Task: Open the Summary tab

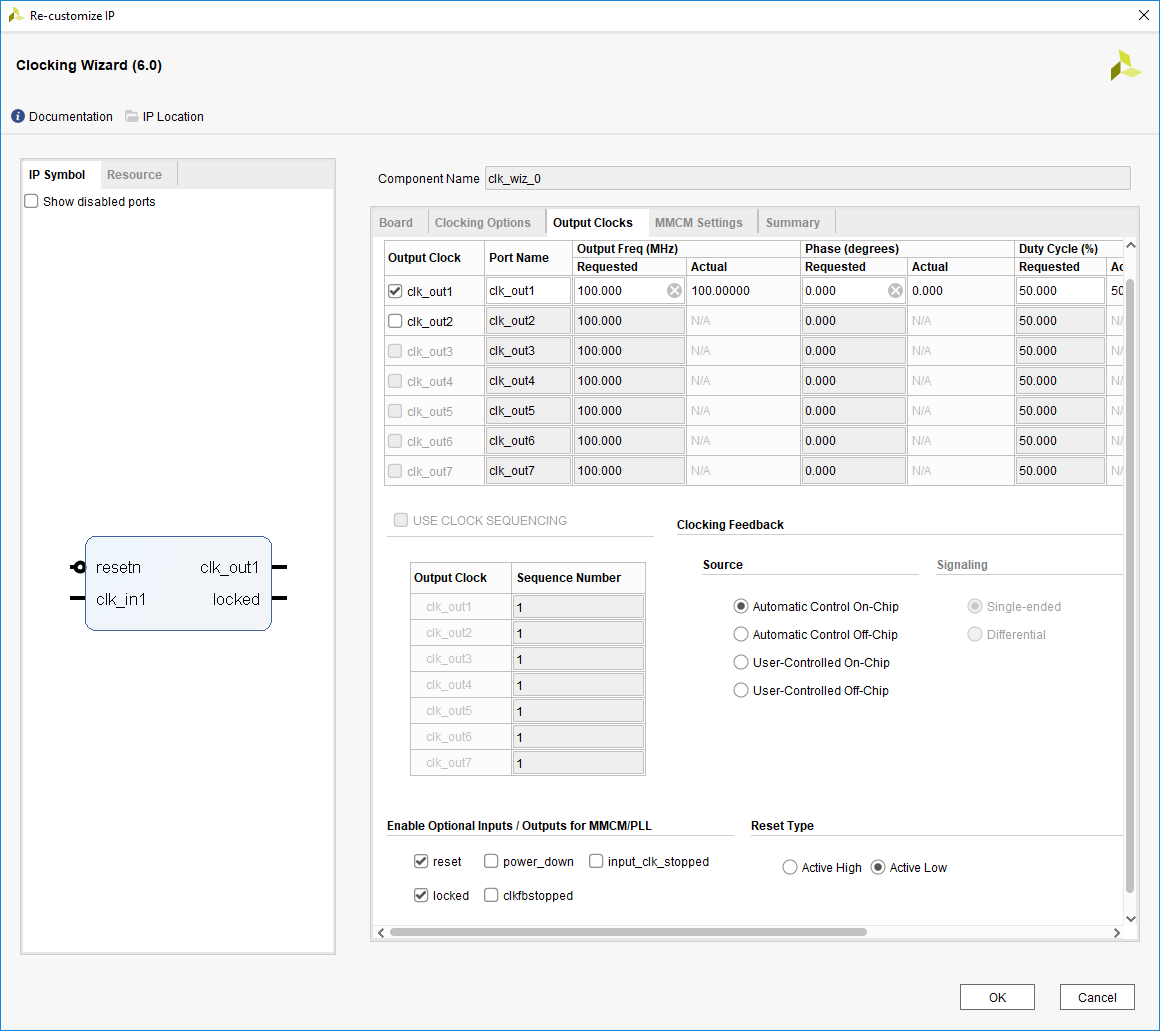Action: 792,223
